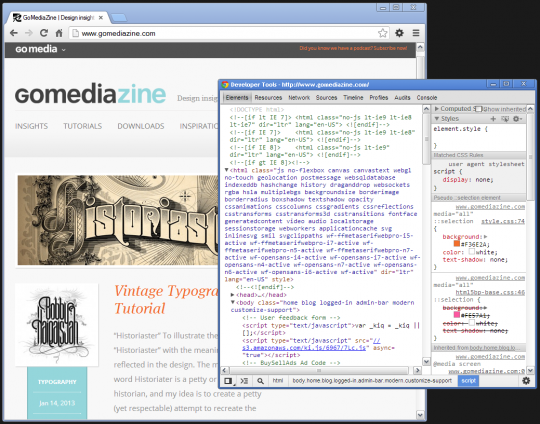Collapse the body element node
540x424 pixels.
coord(232,302)
